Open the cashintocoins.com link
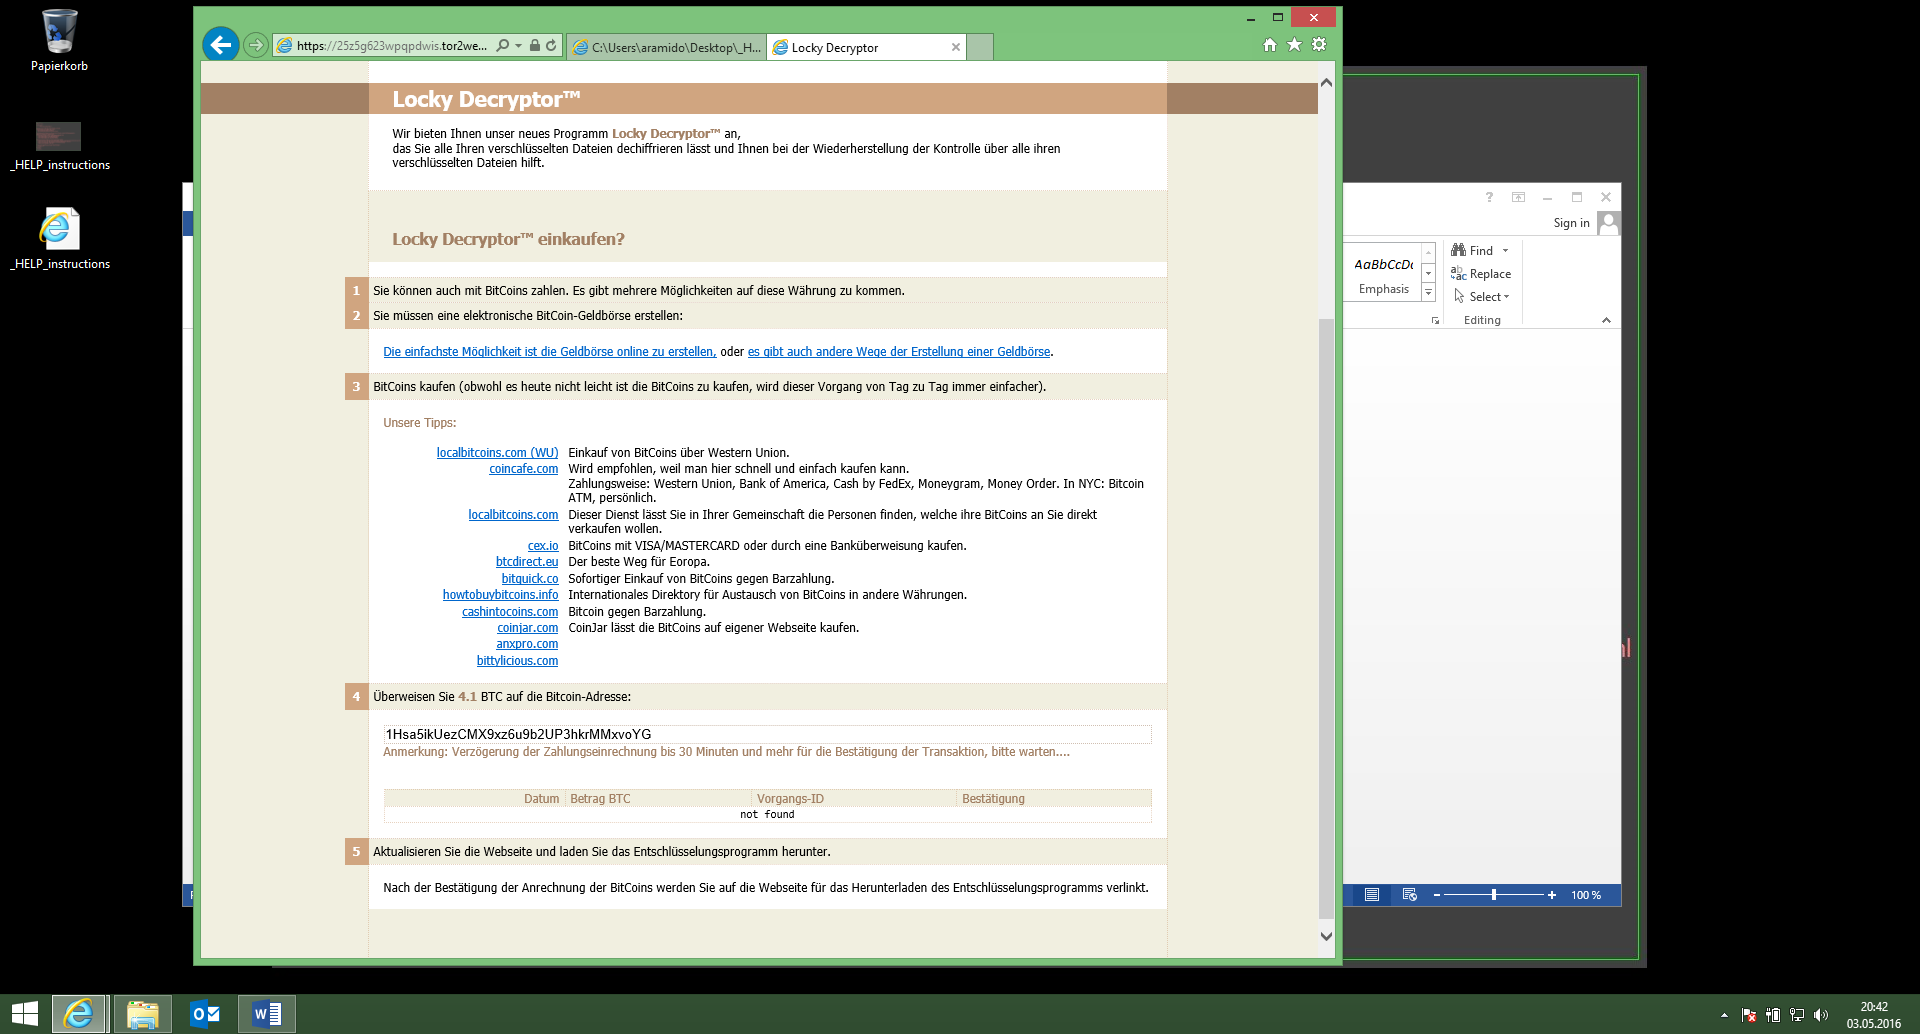 [x=510, y=612]
